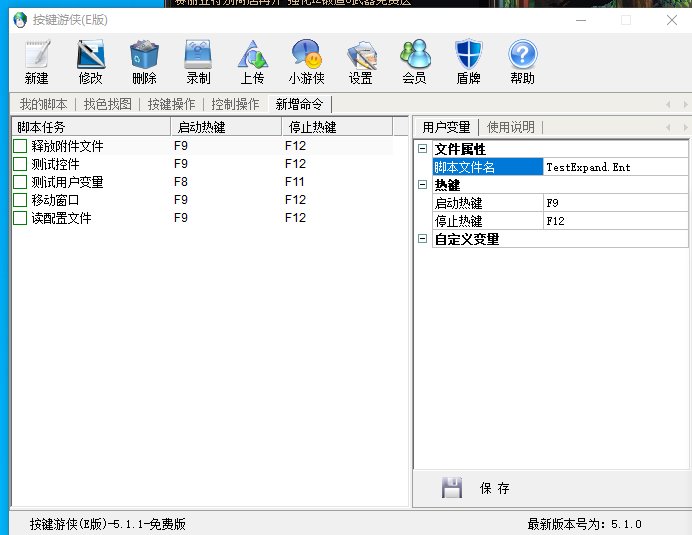The width and height of the screenshot is (692, 535).
Task: Open 帮助 (Help) question mark icon
Action: click(523, 55)
